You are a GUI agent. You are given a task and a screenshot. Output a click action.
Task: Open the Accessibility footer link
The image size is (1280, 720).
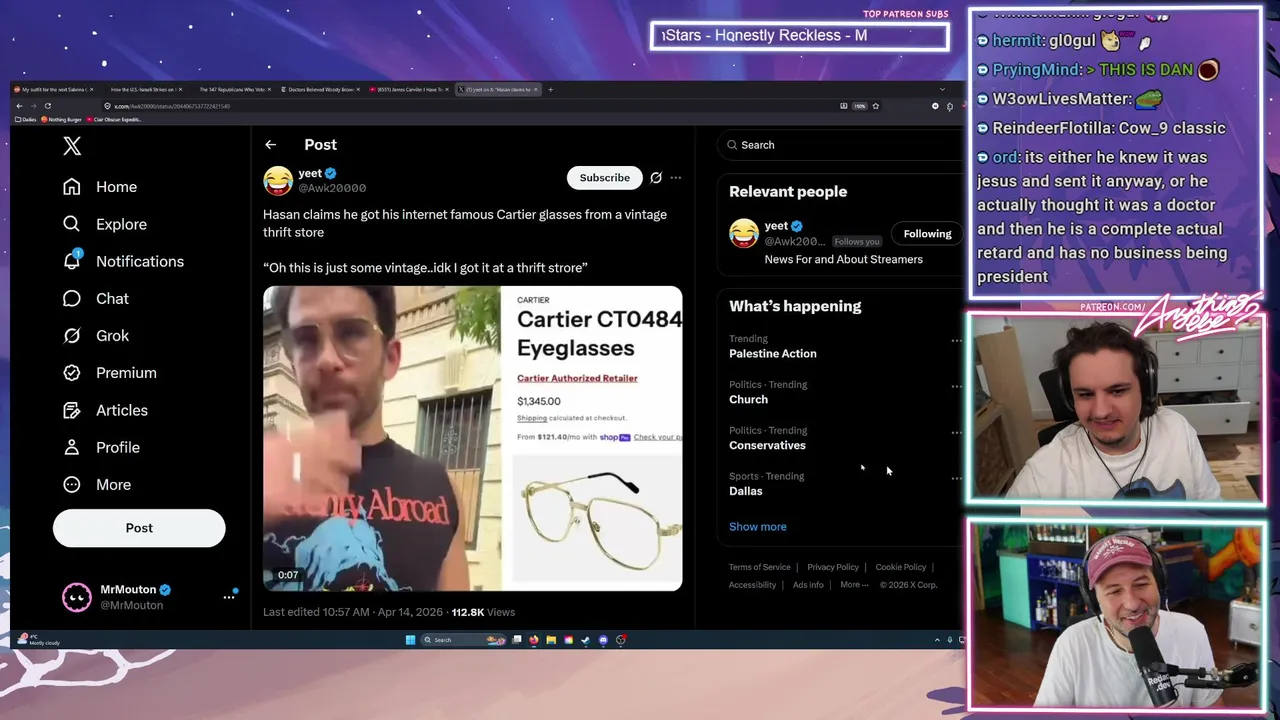[752, 585]
